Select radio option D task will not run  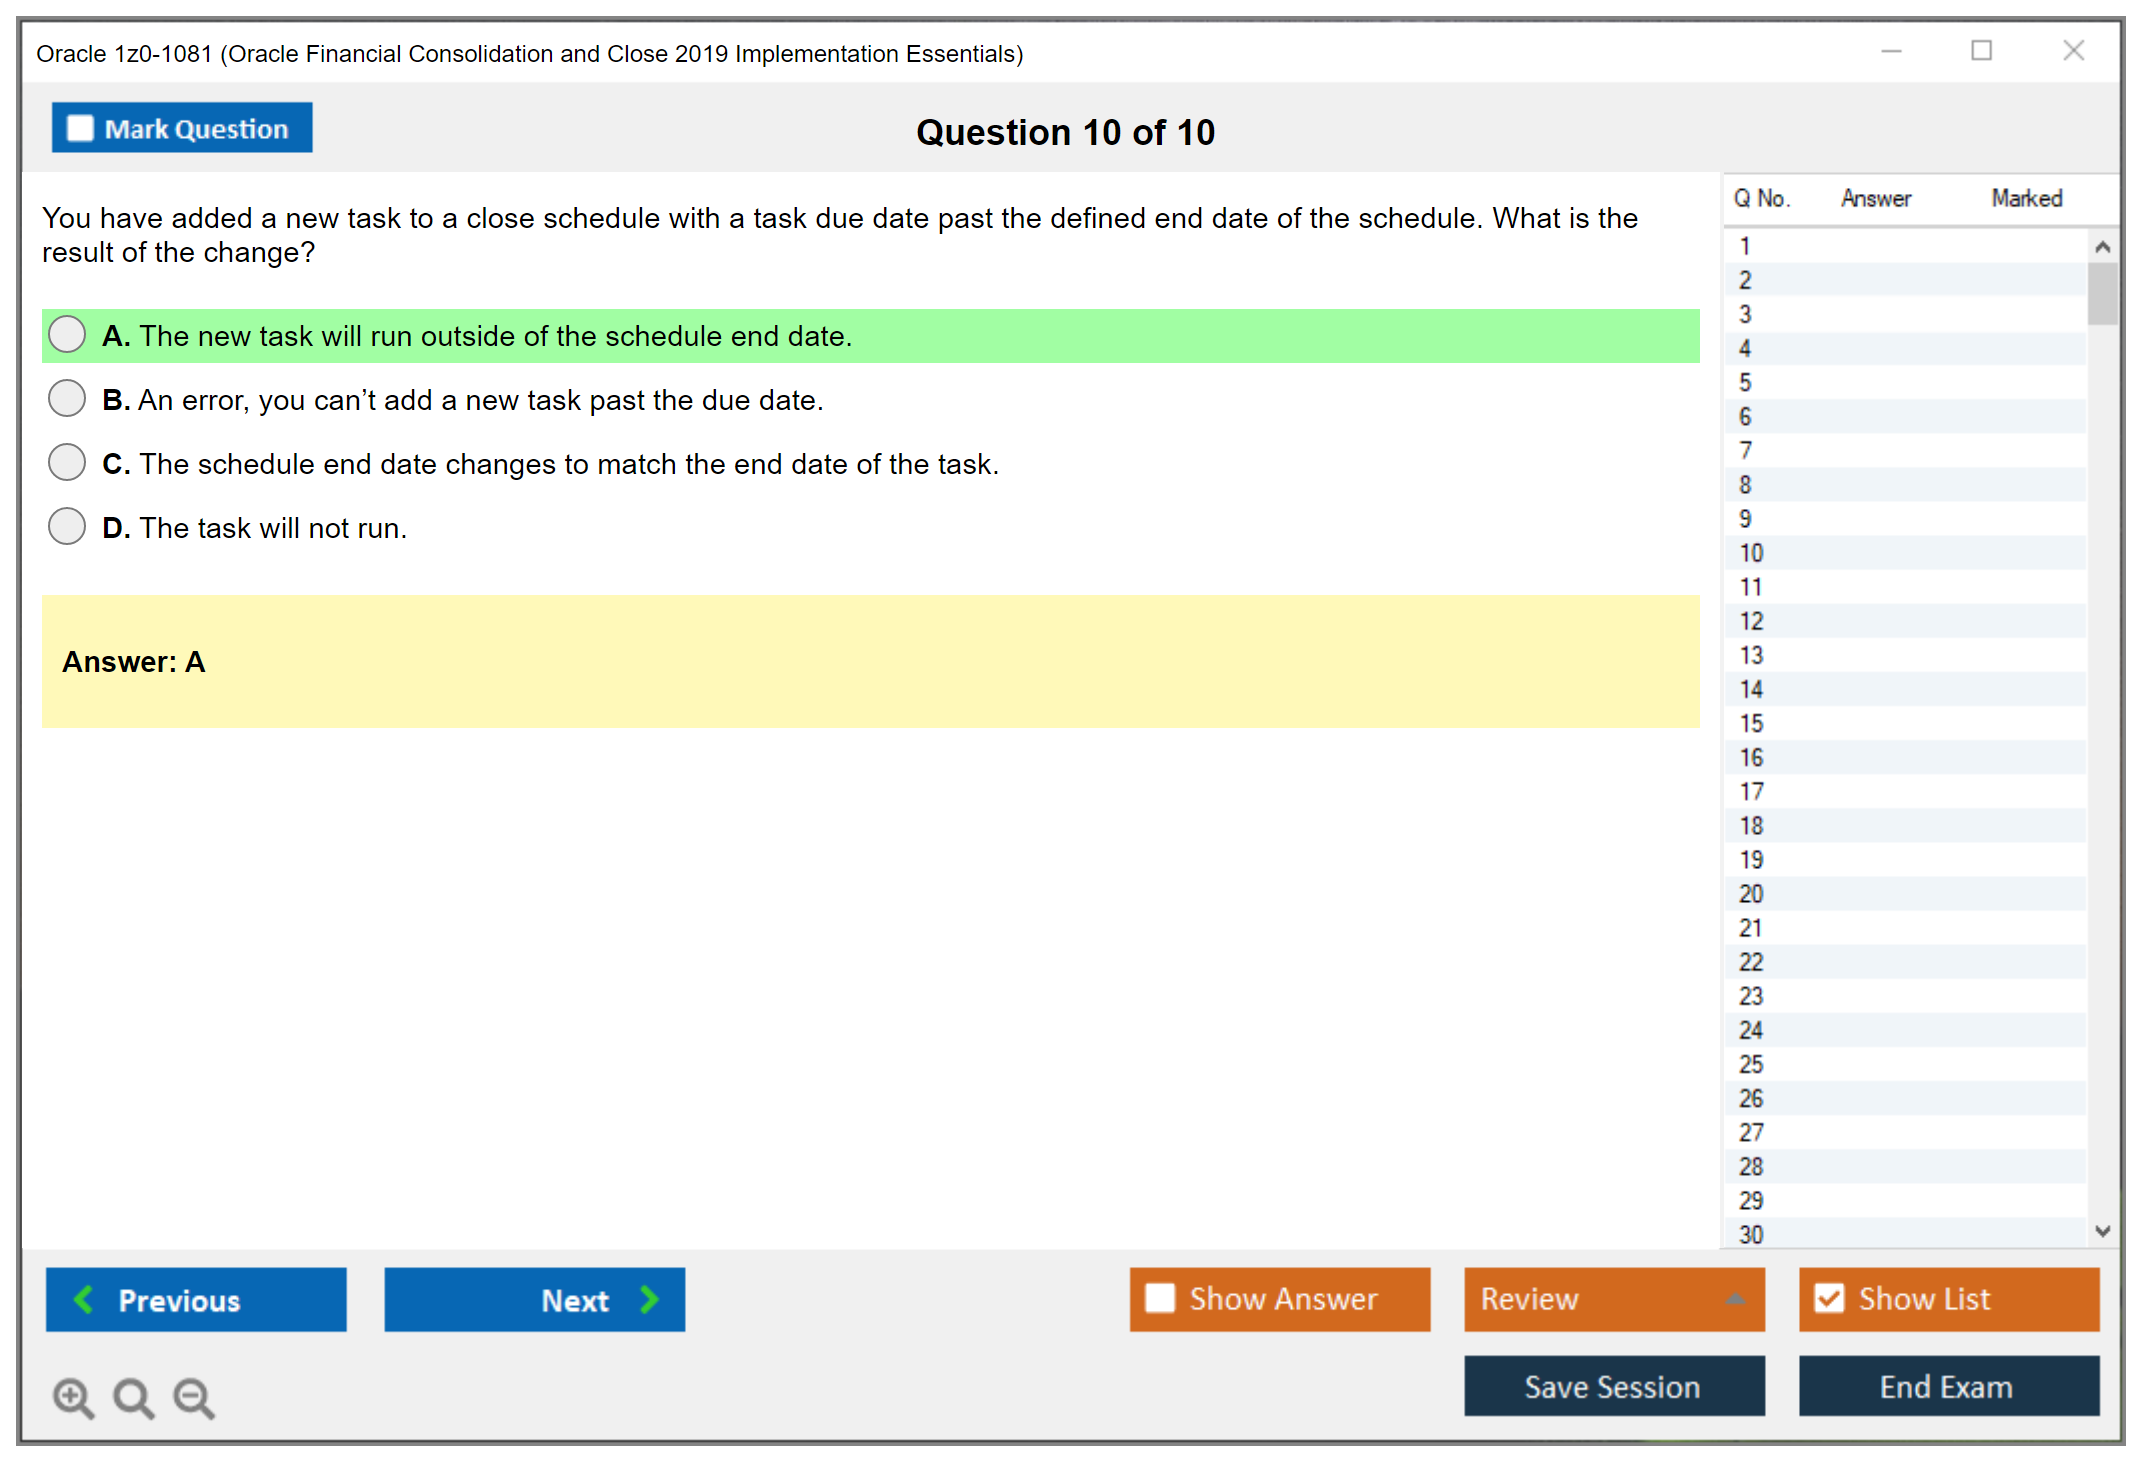(x=67, y=526)
